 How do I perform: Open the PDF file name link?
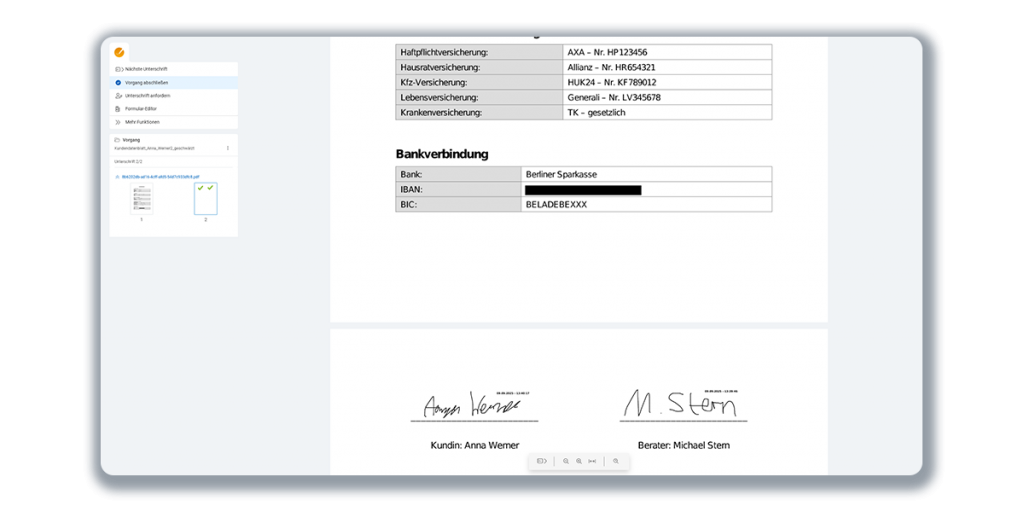click(x=159, y=175)
